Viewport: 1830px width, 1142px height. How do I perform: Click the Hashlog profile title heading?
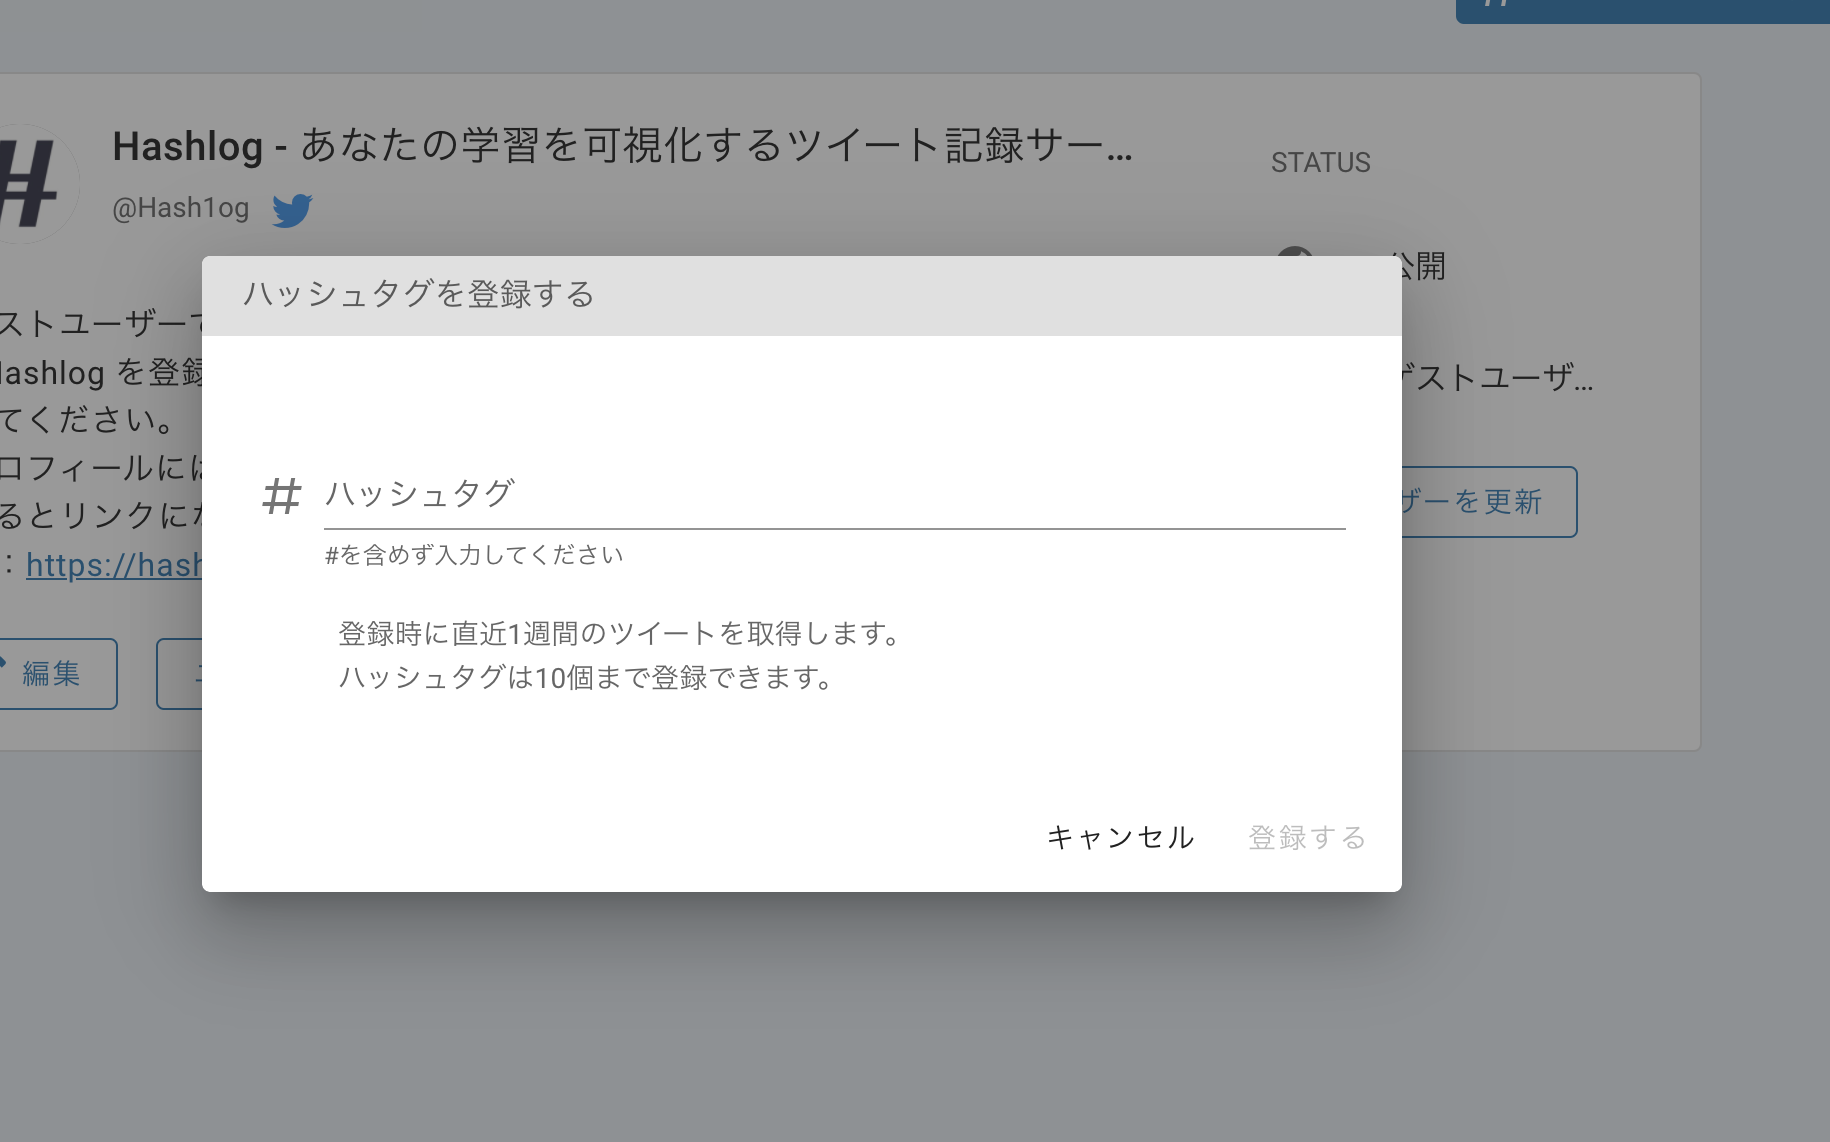622,146
